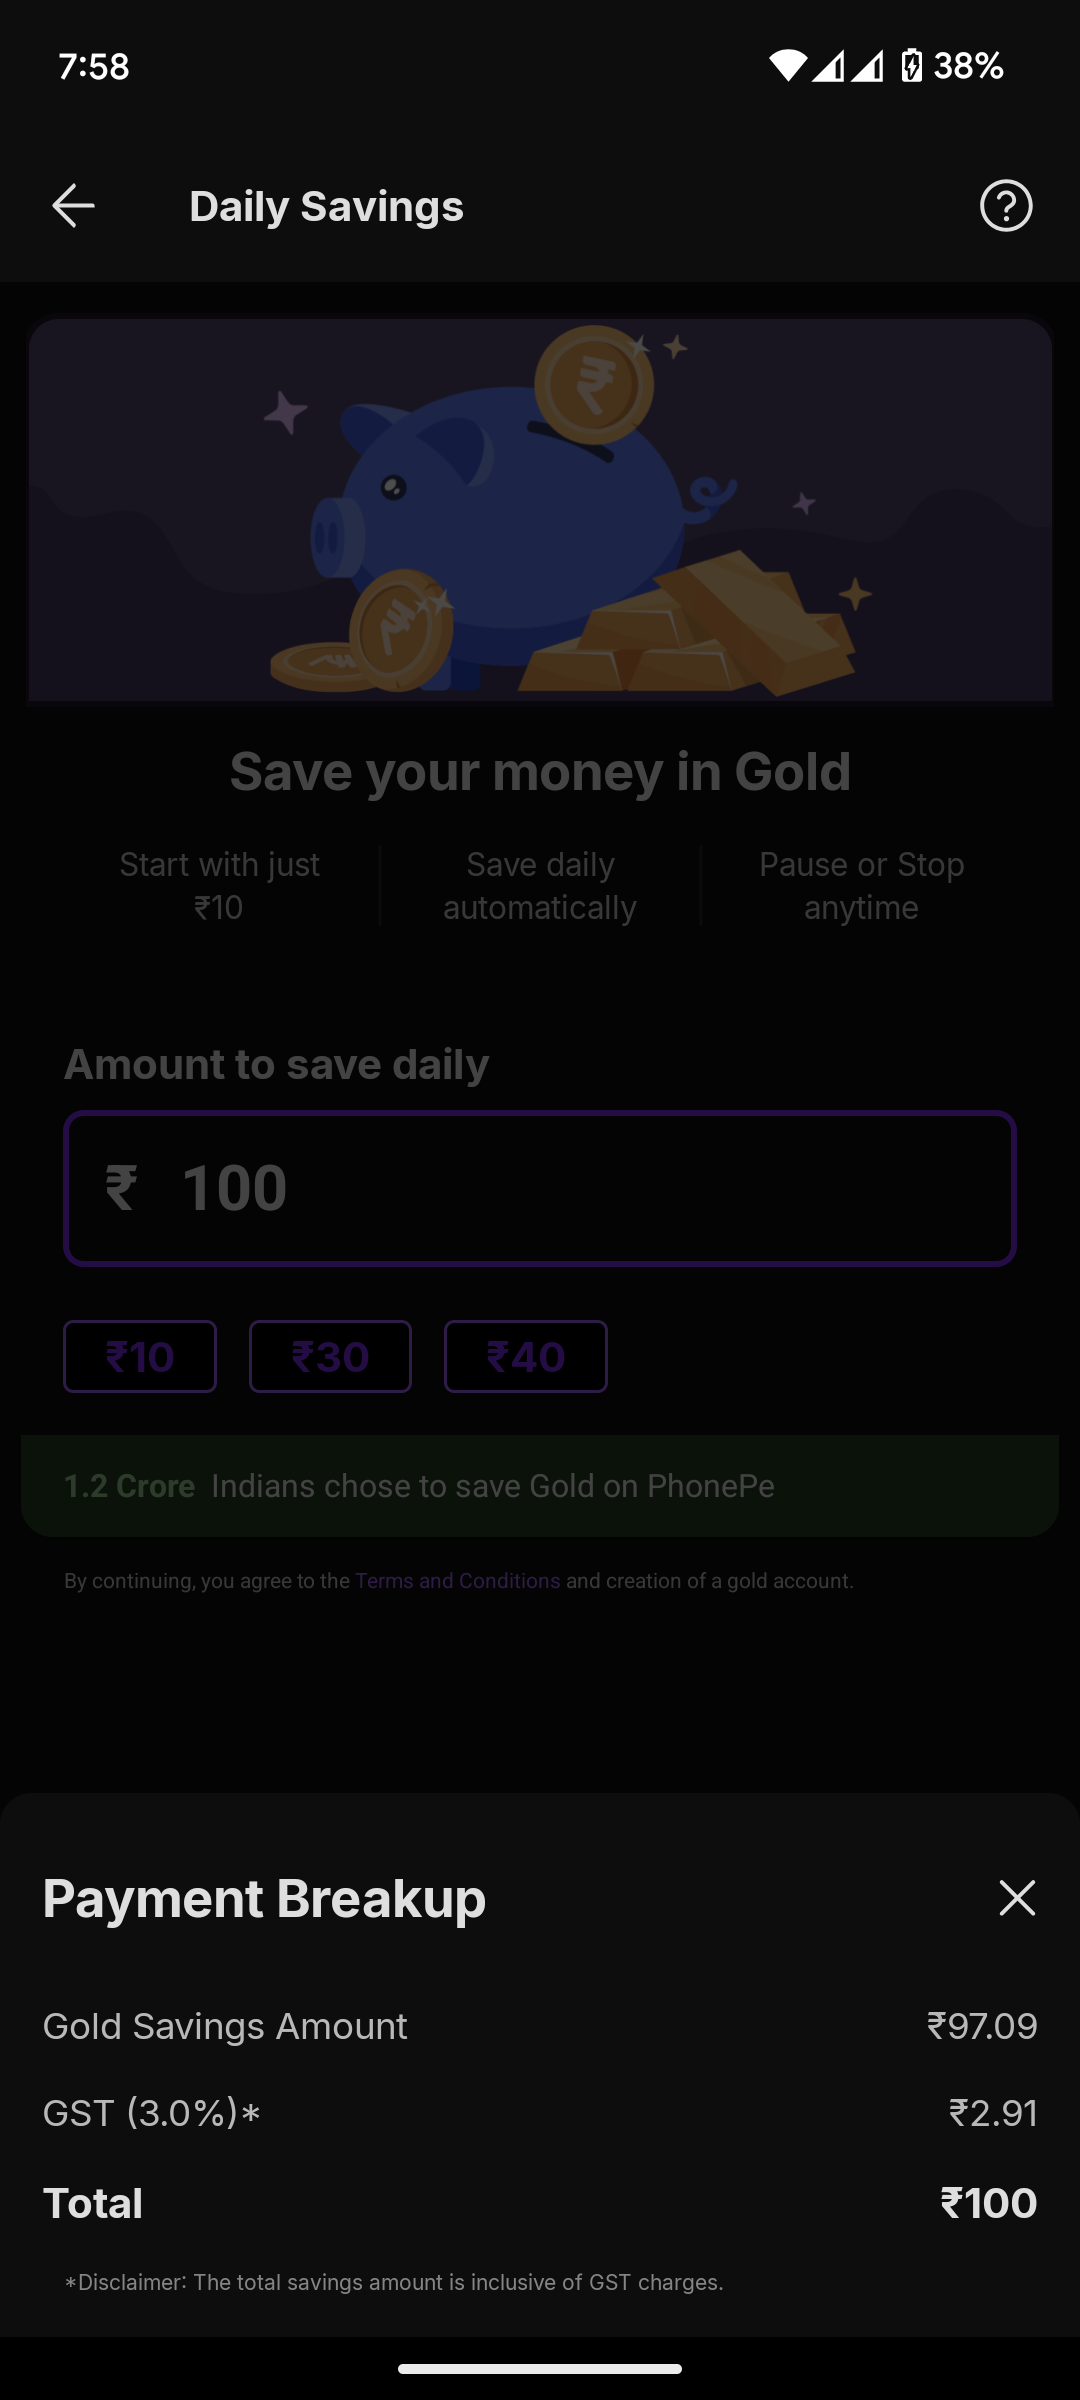Tap the Daily Savings page title
1080x2400 pixels.
(326, 206)
